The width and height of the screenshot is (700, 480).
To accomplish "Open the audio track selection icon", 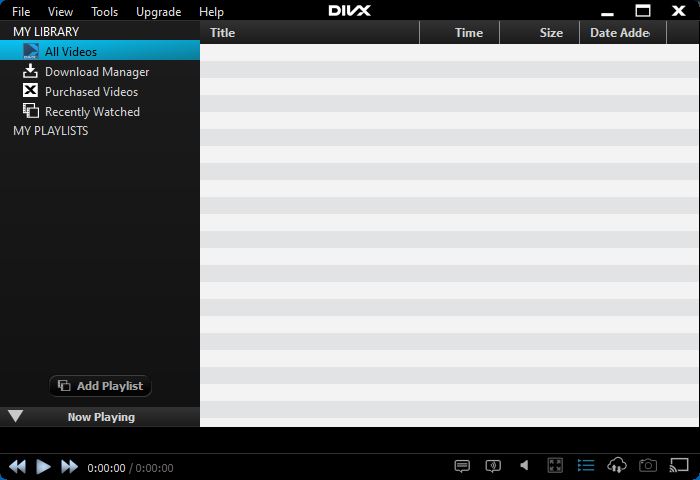I will tap(493, 466).
